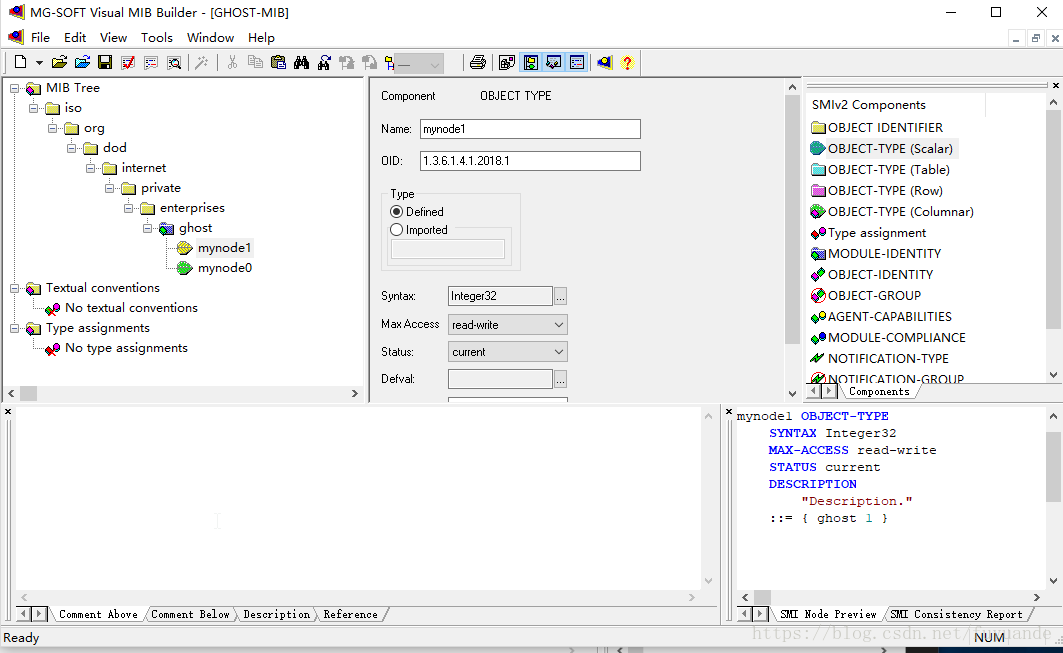The height and width of the screenshot is (653, 1063).
Task: Click the yellow question mark Help icon
Action: (x=627, y=62)
